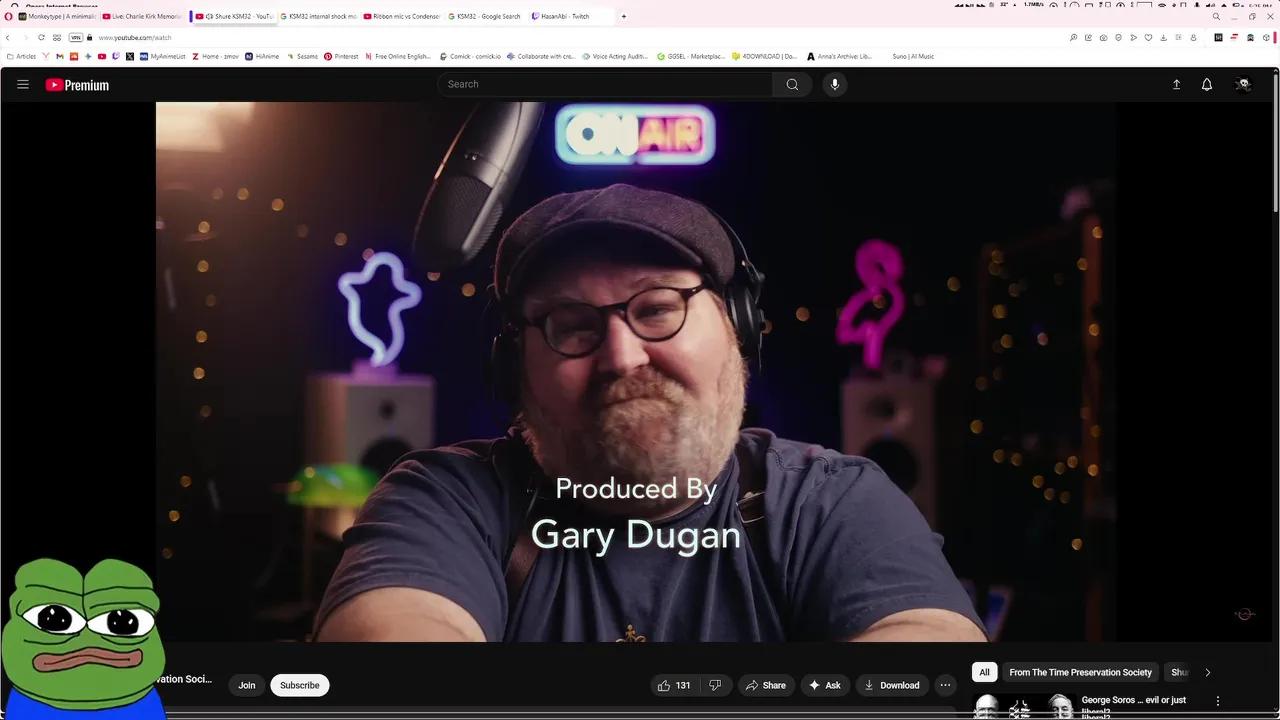This screenshot has width=1280, height=720.
Task: Switch to Monkeytype browser tab
Action: pos(56,16)
